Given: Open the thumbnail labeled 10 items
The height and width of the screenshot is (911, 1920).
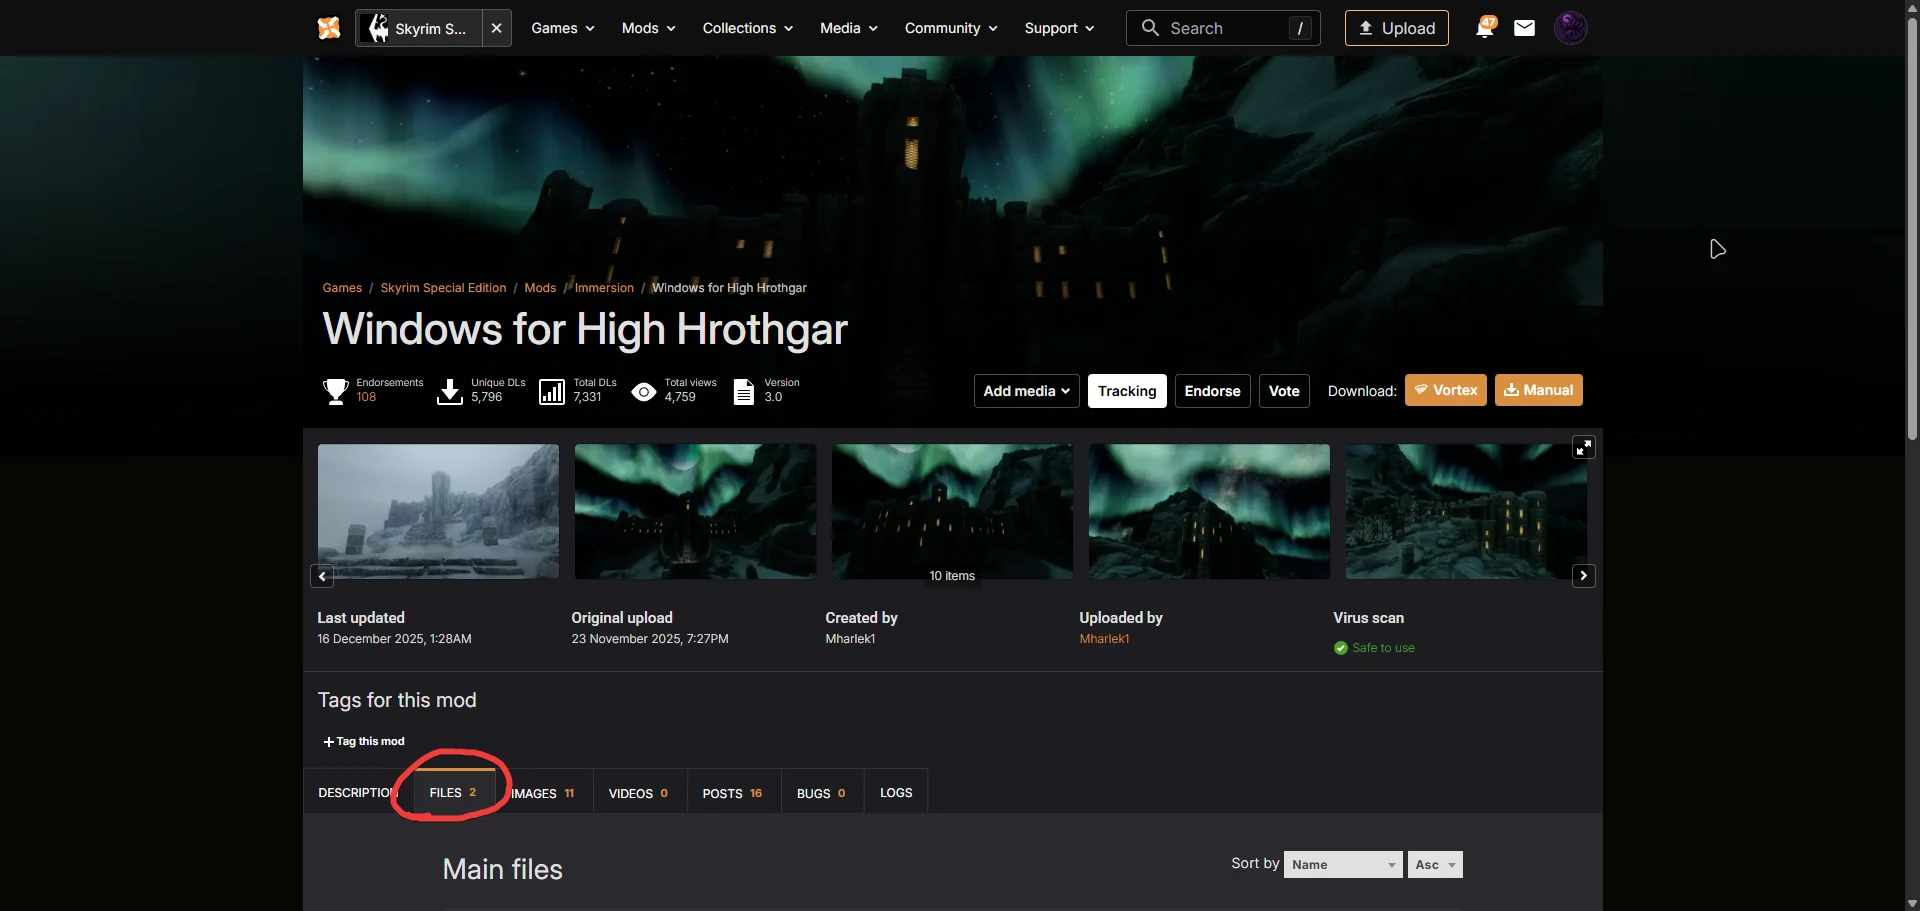Looking at the screenshot, I should point(952,511).
